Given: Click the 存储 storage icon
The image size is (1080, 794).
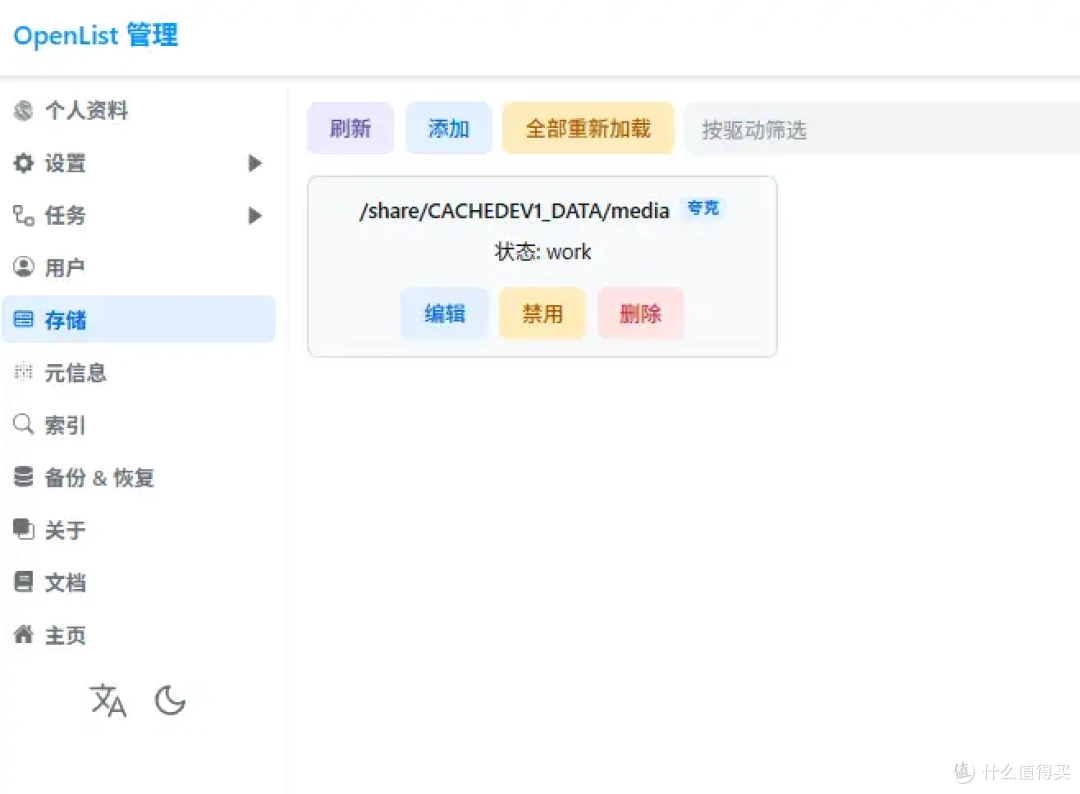Looking at the screenshot, I should (x=23, y=320).
